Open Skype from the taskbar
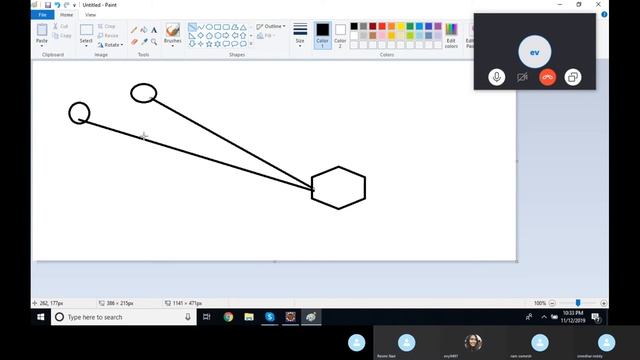The width and height of the screenshot is (640, 360). tap(270, 317)
